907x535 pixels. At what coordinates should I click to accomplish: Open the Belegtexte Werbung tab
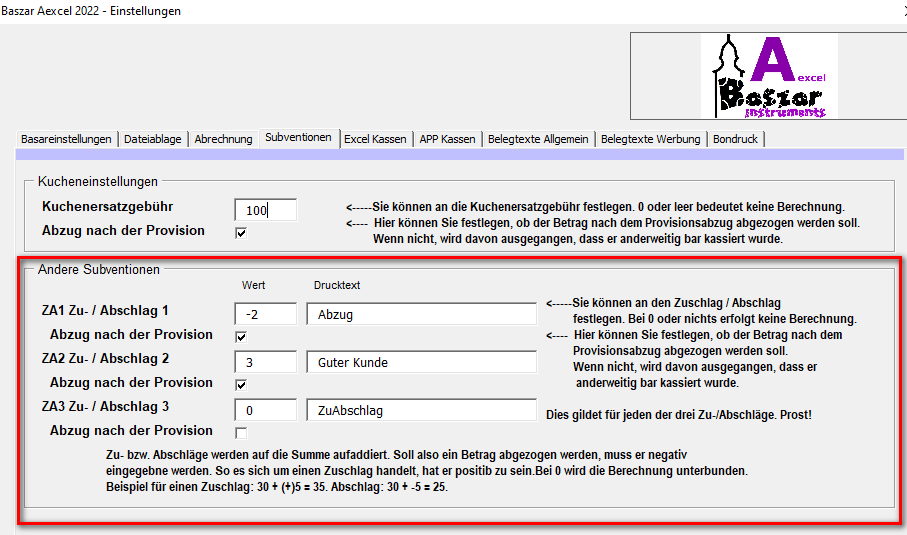[x=651, y=139]
